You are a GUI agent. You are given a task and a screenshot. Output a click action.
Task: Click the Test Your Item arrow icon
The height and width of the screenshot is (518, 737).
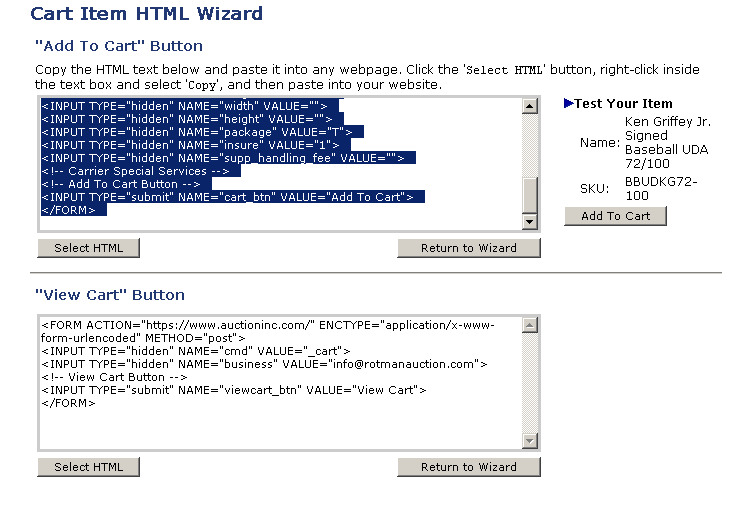click(x=568, y=103)
